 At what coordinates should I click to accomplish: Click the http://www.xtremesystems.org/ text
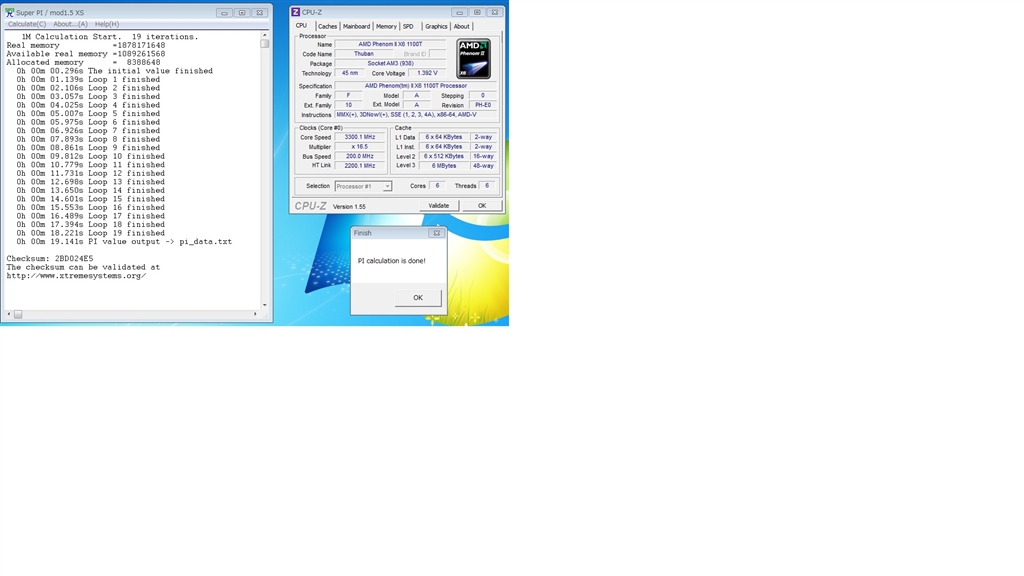pos(76,276)
